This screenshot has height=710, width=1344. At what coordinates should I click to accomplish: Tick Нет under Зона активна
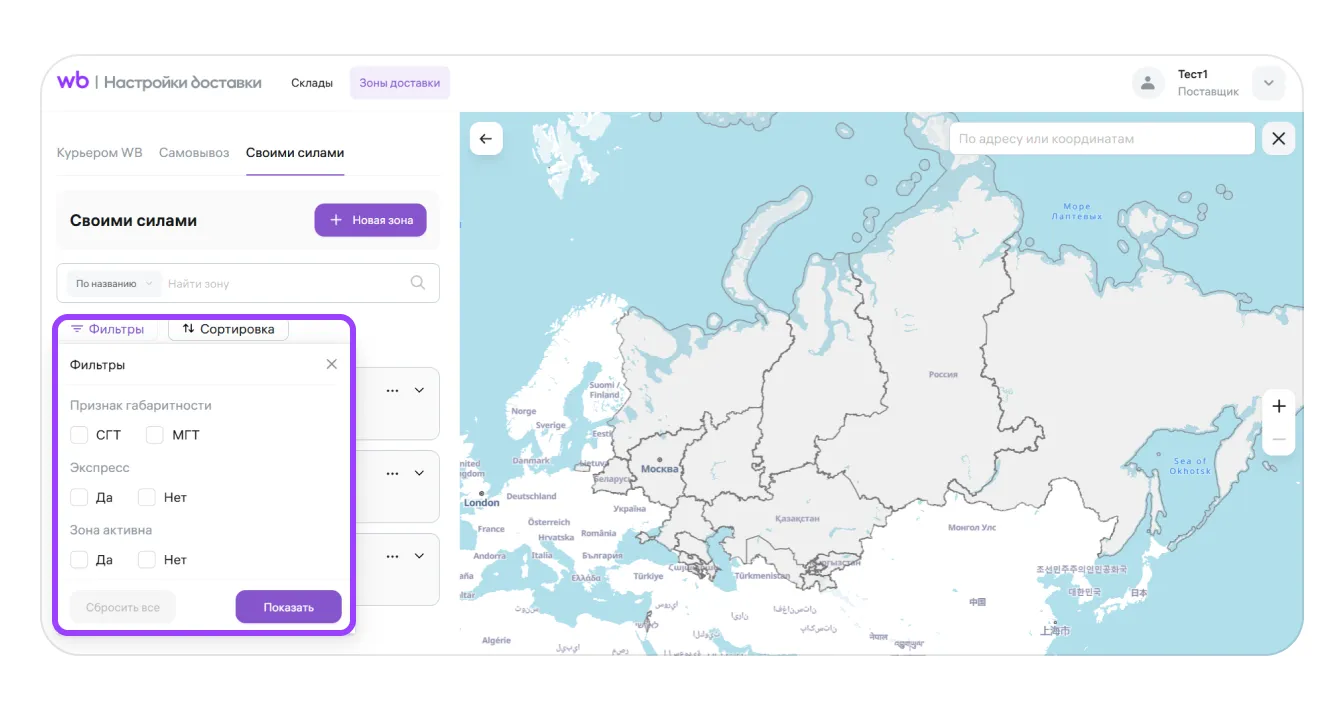[x=147, y=560]
